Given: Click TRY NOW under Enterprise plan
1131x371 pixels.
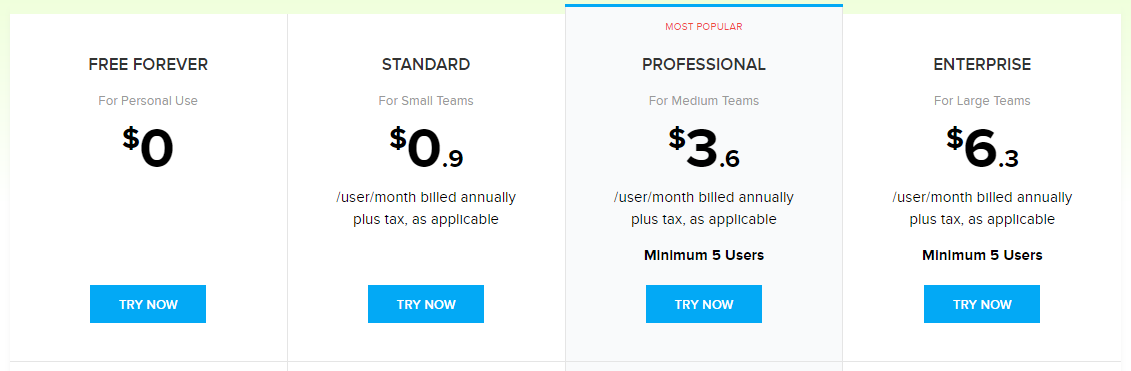Looking at the screenshot, I should coord(982,304).
